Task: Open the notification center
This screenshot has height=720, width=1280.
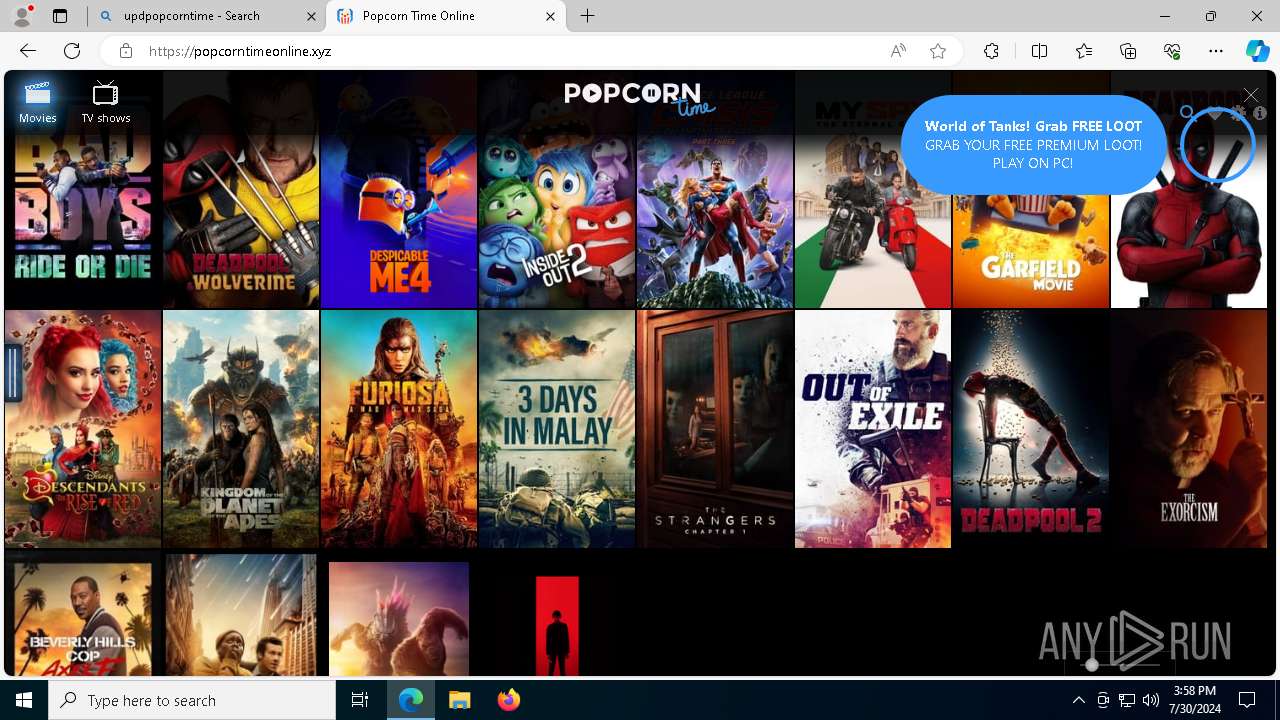Action: tap(1247, 700)
